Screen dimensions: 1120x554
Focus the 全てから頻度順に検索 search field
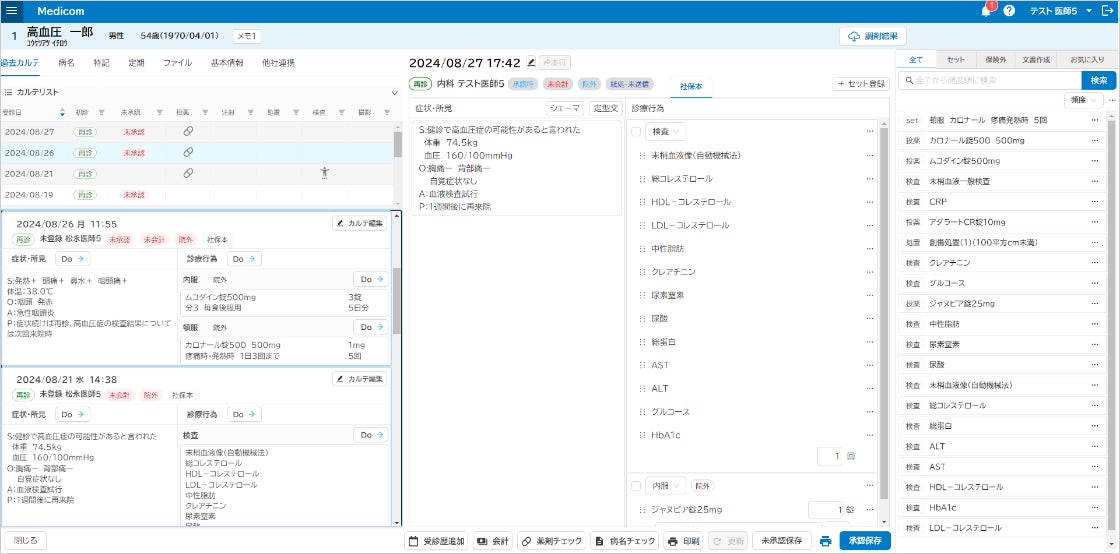tap(989, 80)
